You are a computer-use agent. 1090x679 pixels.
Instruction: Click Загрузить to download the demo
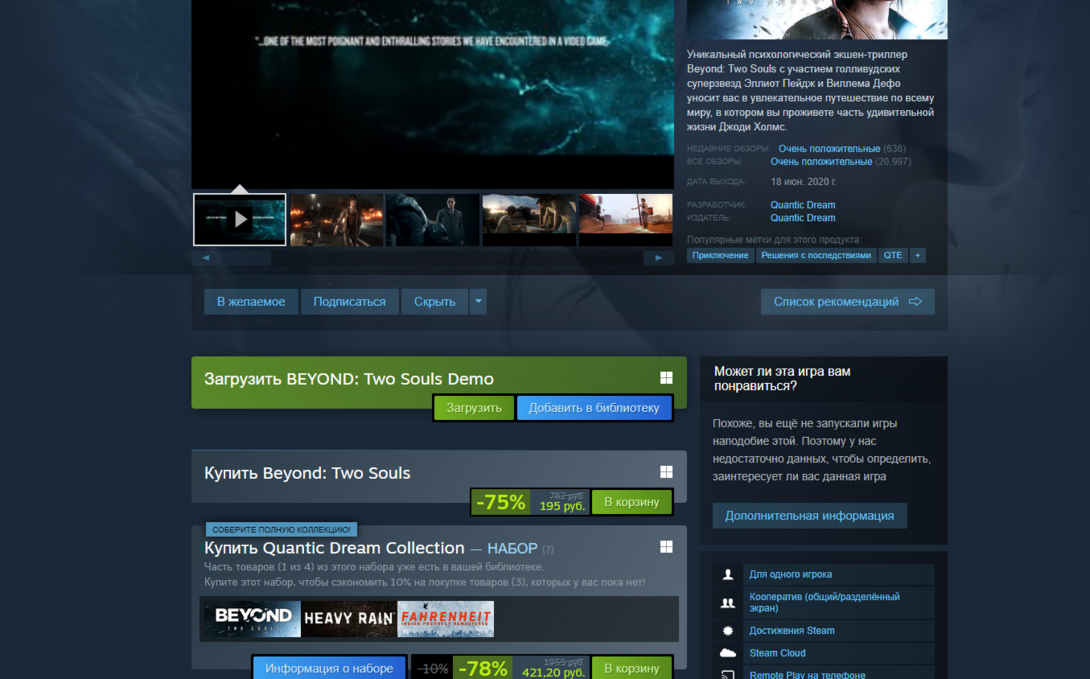[474, 408]
